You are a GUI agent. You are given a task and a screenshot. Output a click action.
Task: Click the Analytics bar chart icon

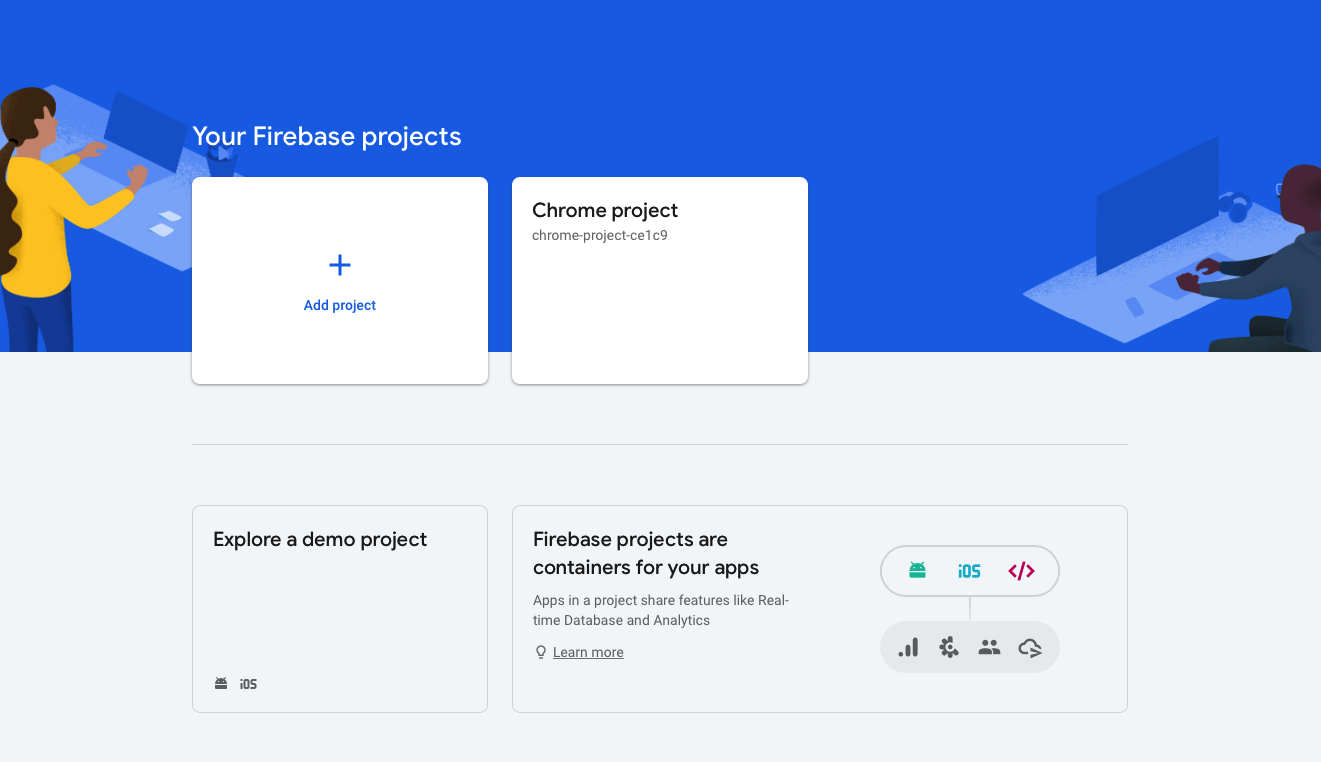[908, 648]
